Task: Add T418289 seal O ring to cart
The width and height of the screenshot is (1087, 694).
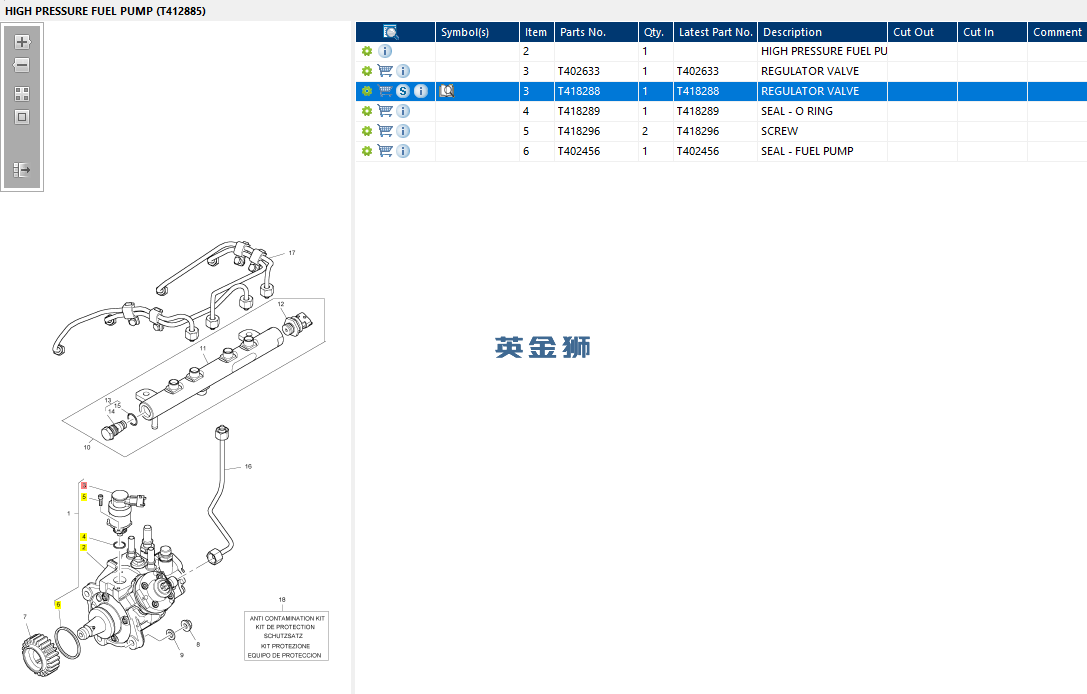Action: tap(385, 111)
